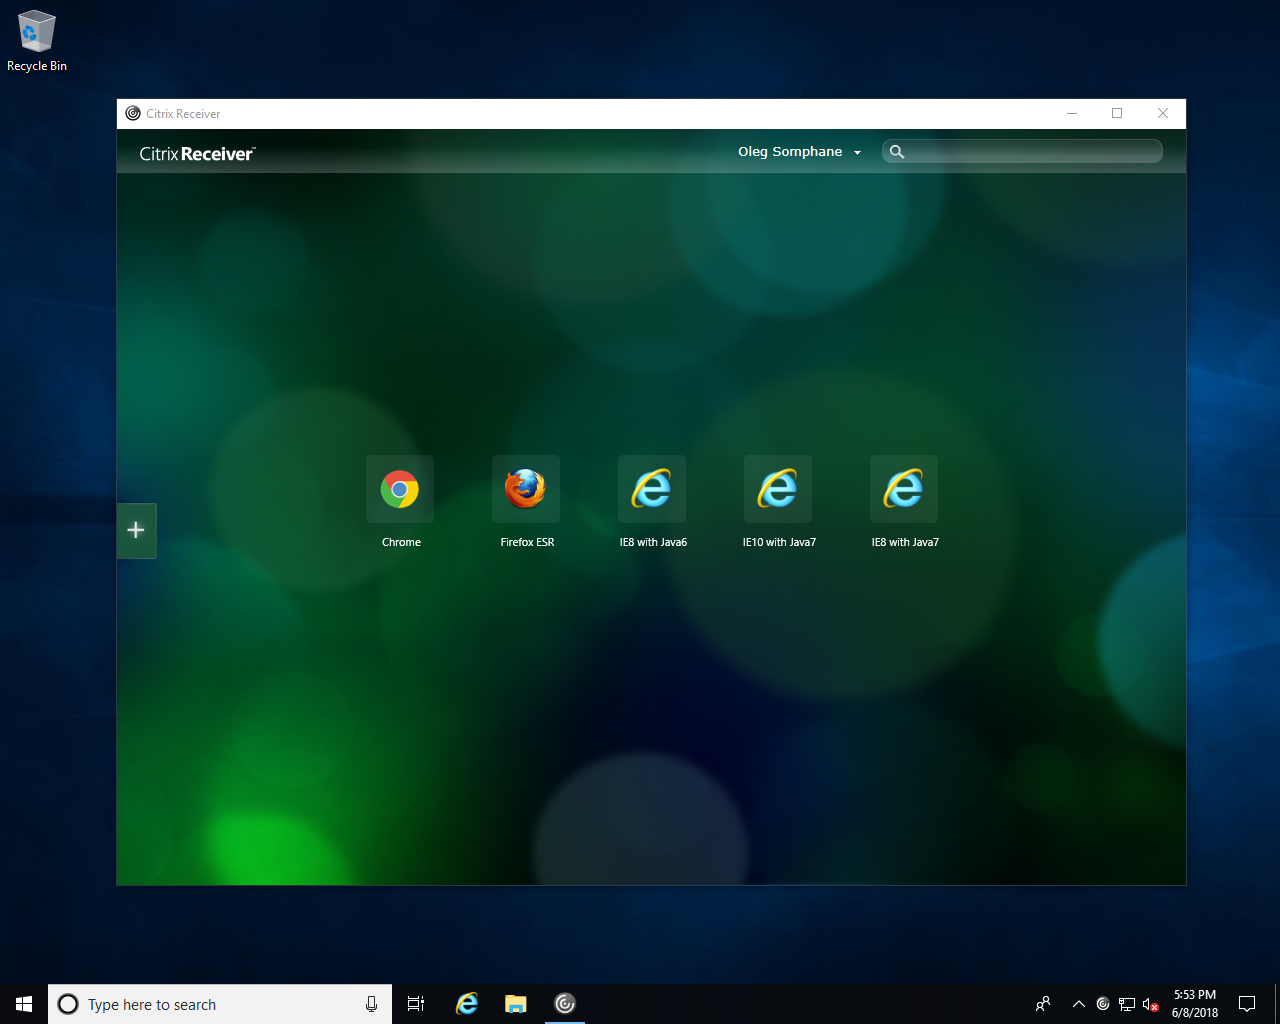This screenshot has height=1024, width=1280.
Task: Expand hidden icons in the system tray
Action: point(1078,1003)
